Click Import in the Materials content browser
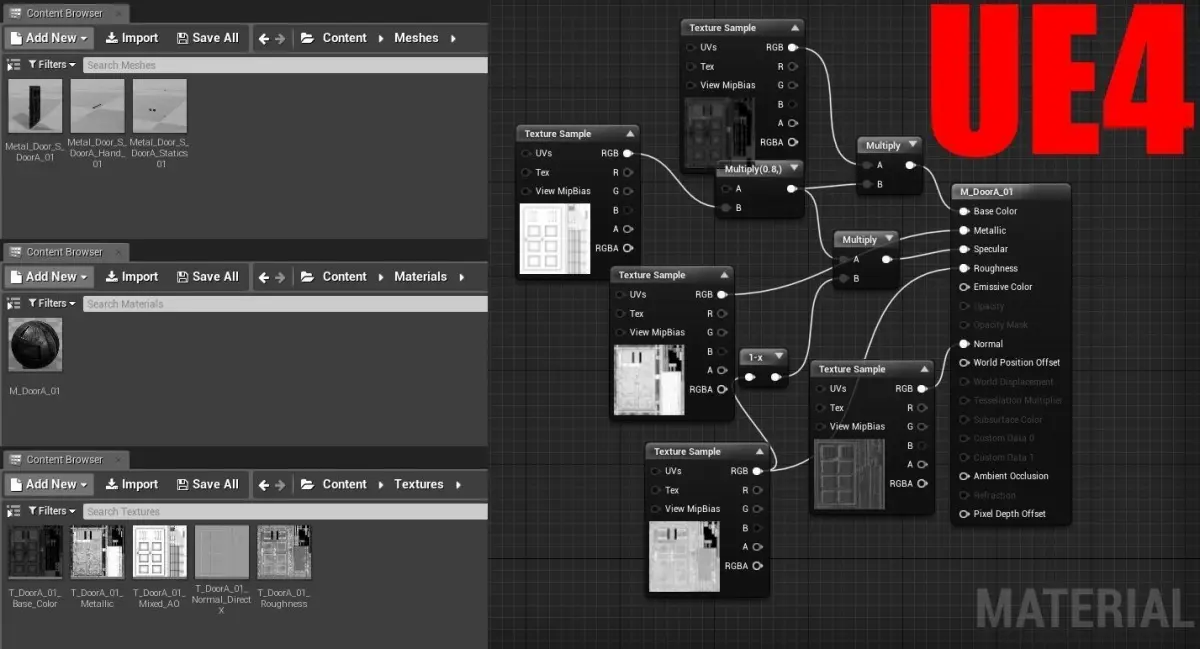 click(x=132, y=277)
